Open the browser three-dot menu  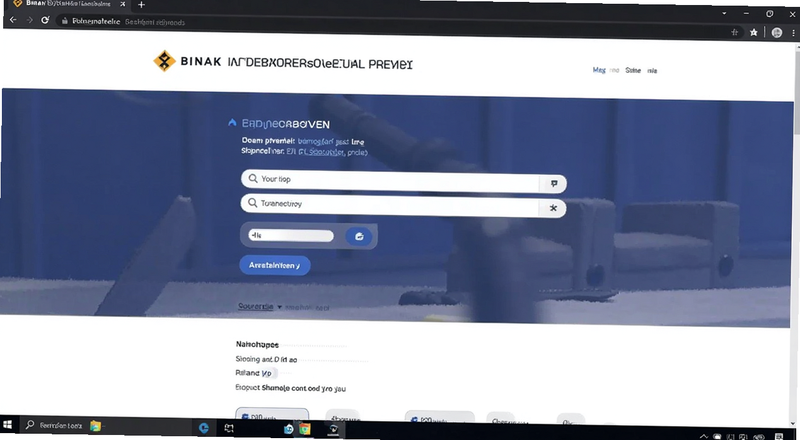point(794,33)
